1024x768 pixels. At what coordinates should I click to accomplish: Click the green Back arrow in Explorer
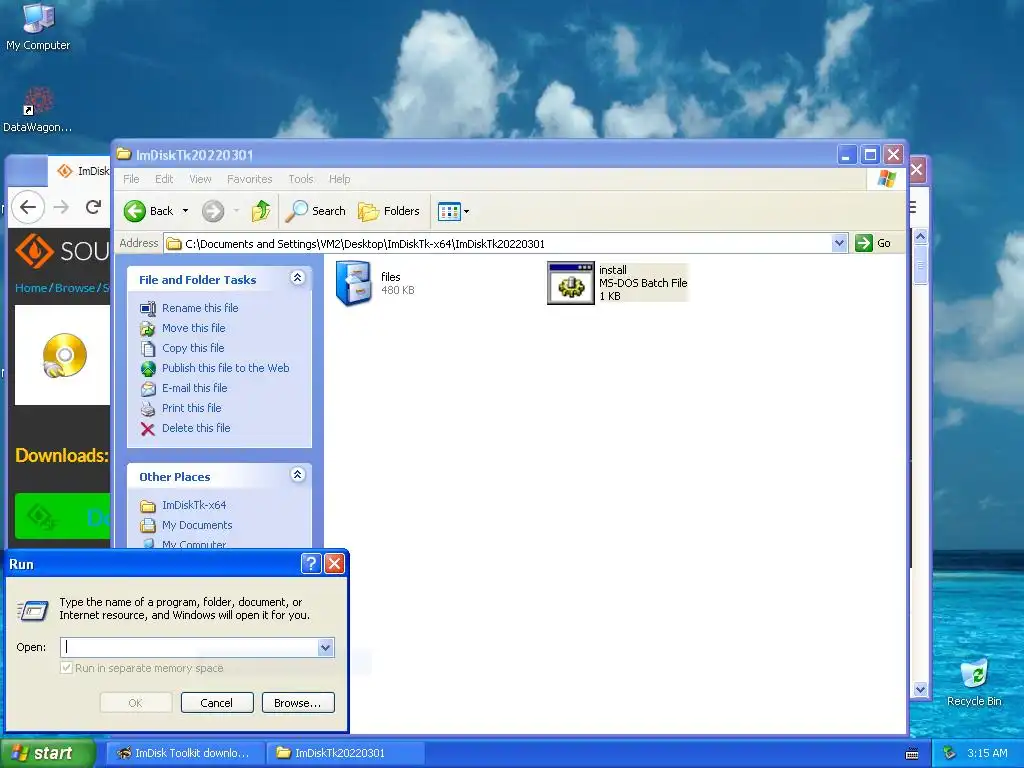135,211
